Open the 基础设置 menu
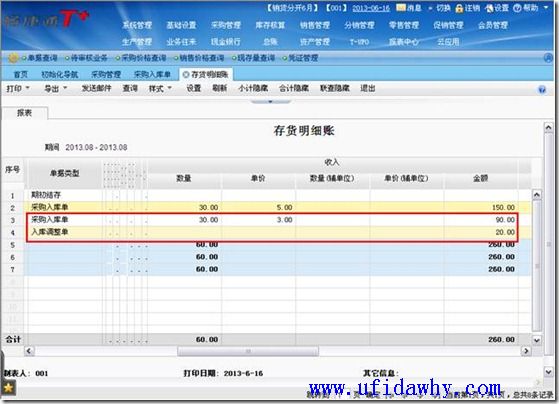Image resolution: width=559 pixels, height=404 pixels. [181, 25]
